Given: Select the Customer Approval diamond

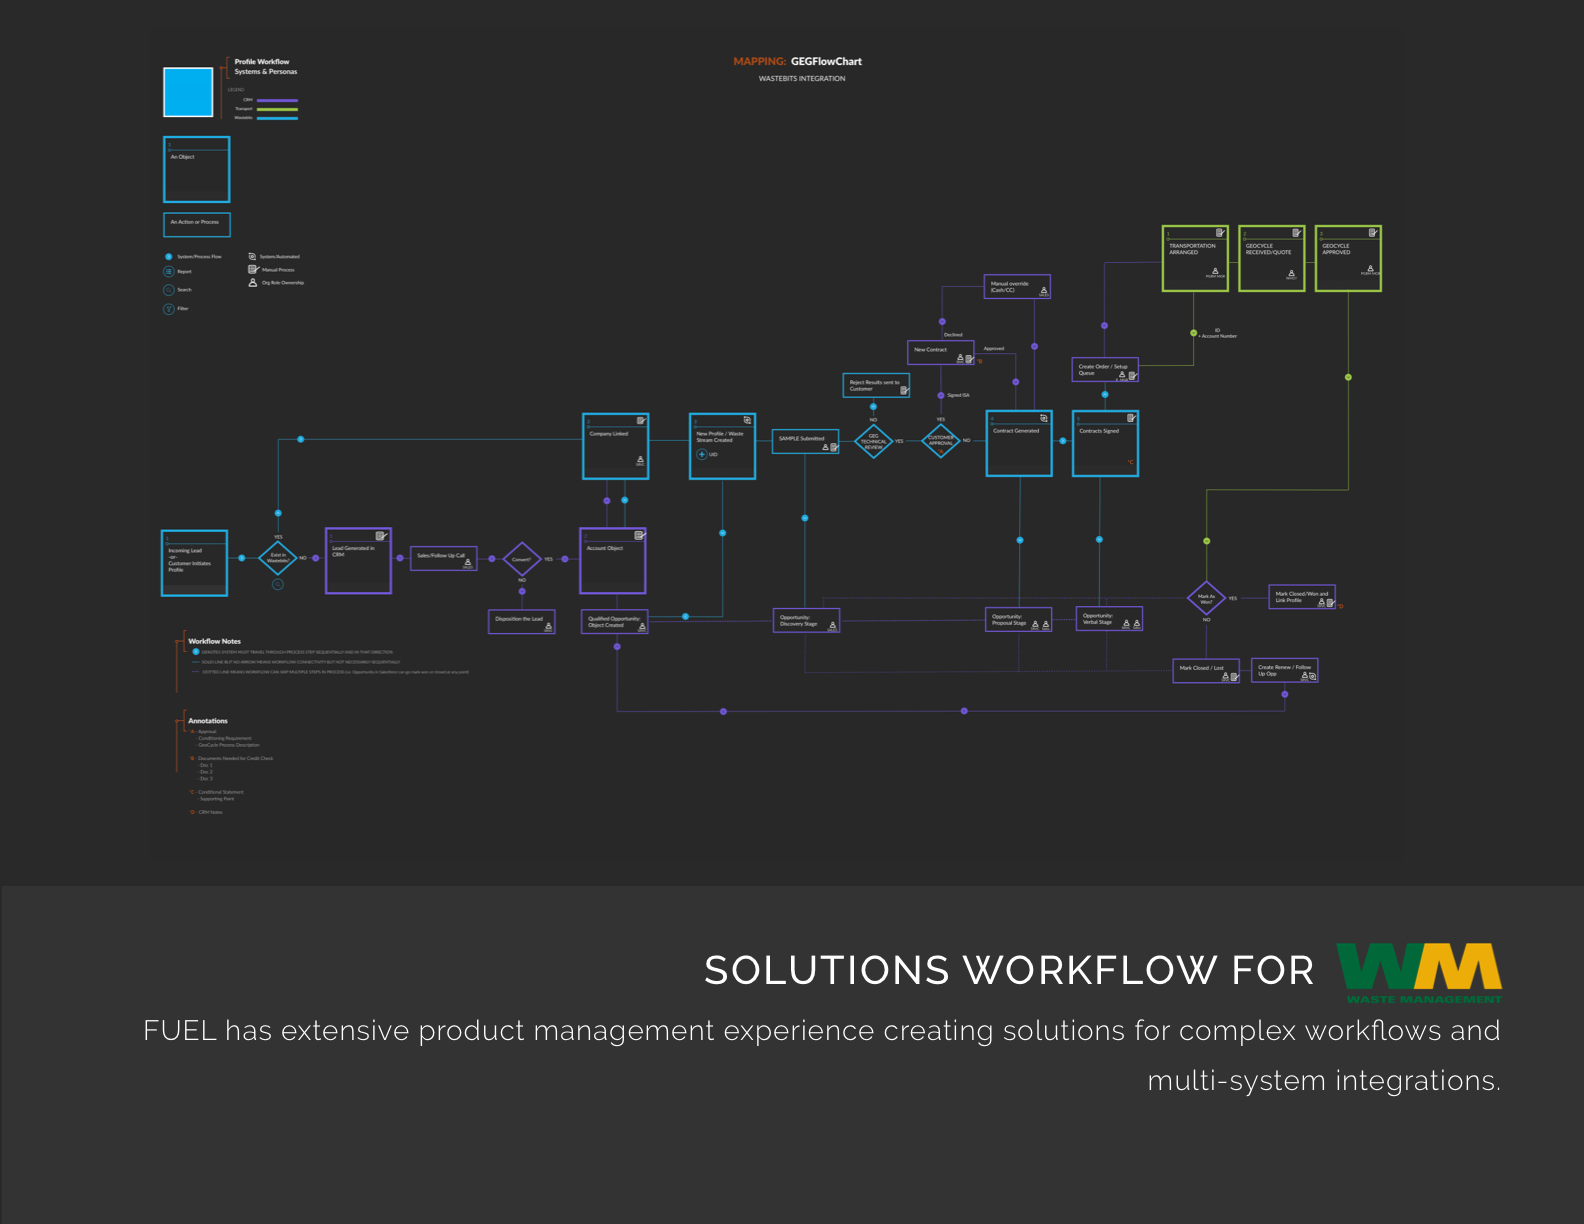Looking at the screenshot, I should coord(941,440).
